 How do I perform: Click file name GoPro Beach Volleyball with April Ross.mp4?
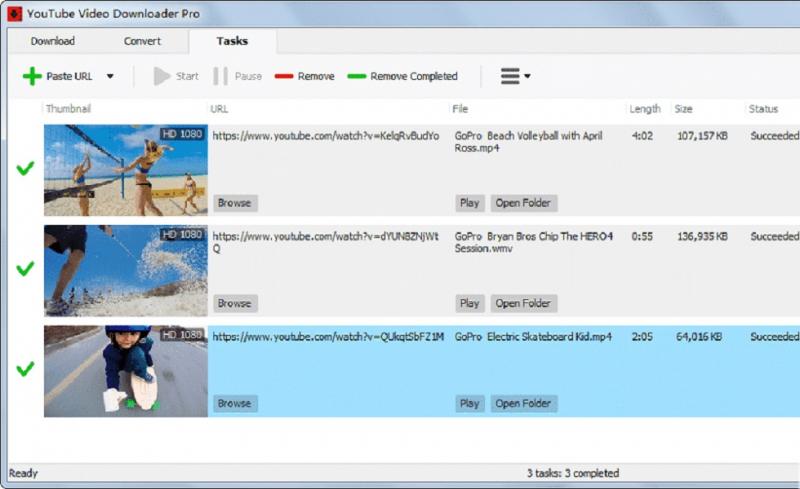coord(529,142)
